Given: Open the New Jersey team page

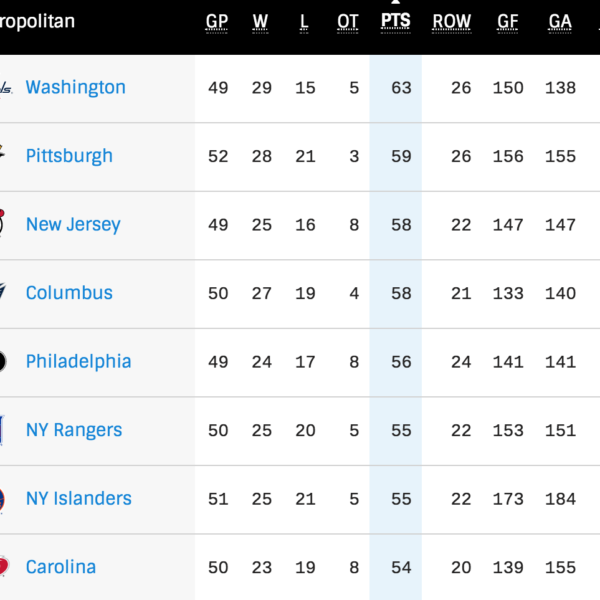Looking at the screenshot, I should click(x=73, y=225).
